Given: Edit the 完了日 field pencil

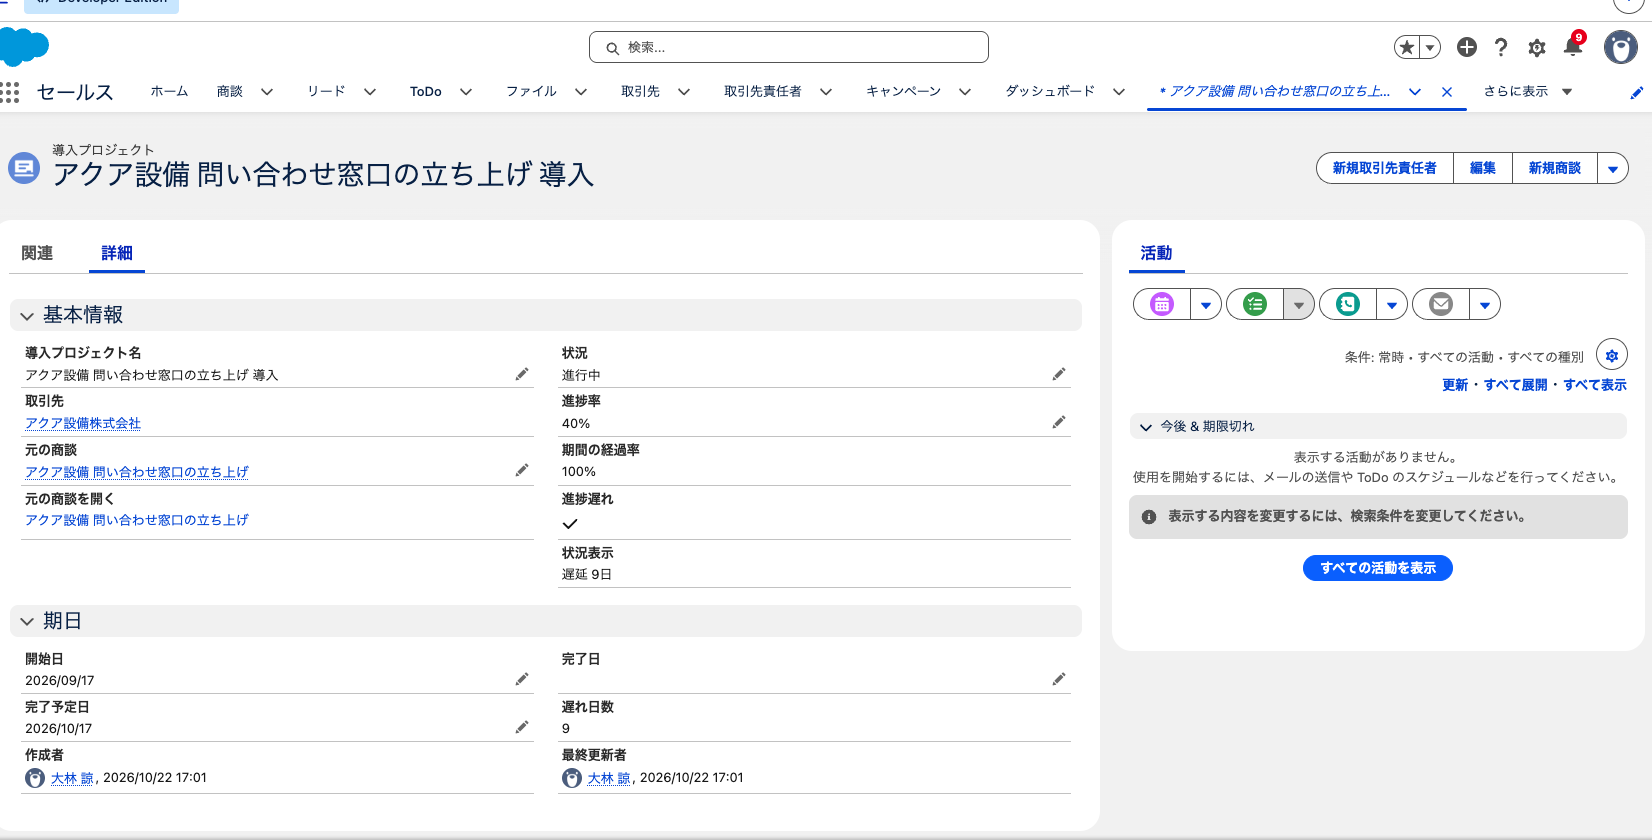Looking at the screenshot, I should (1059, 679).
